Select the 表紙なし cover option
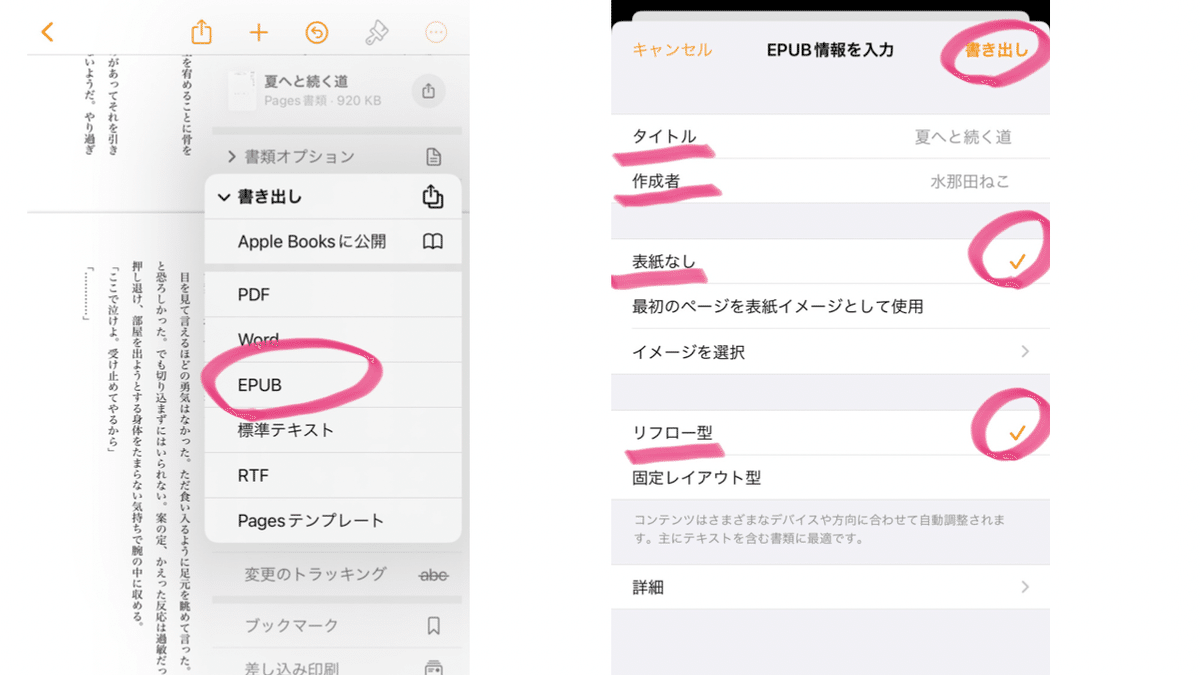 click(830, 261)
